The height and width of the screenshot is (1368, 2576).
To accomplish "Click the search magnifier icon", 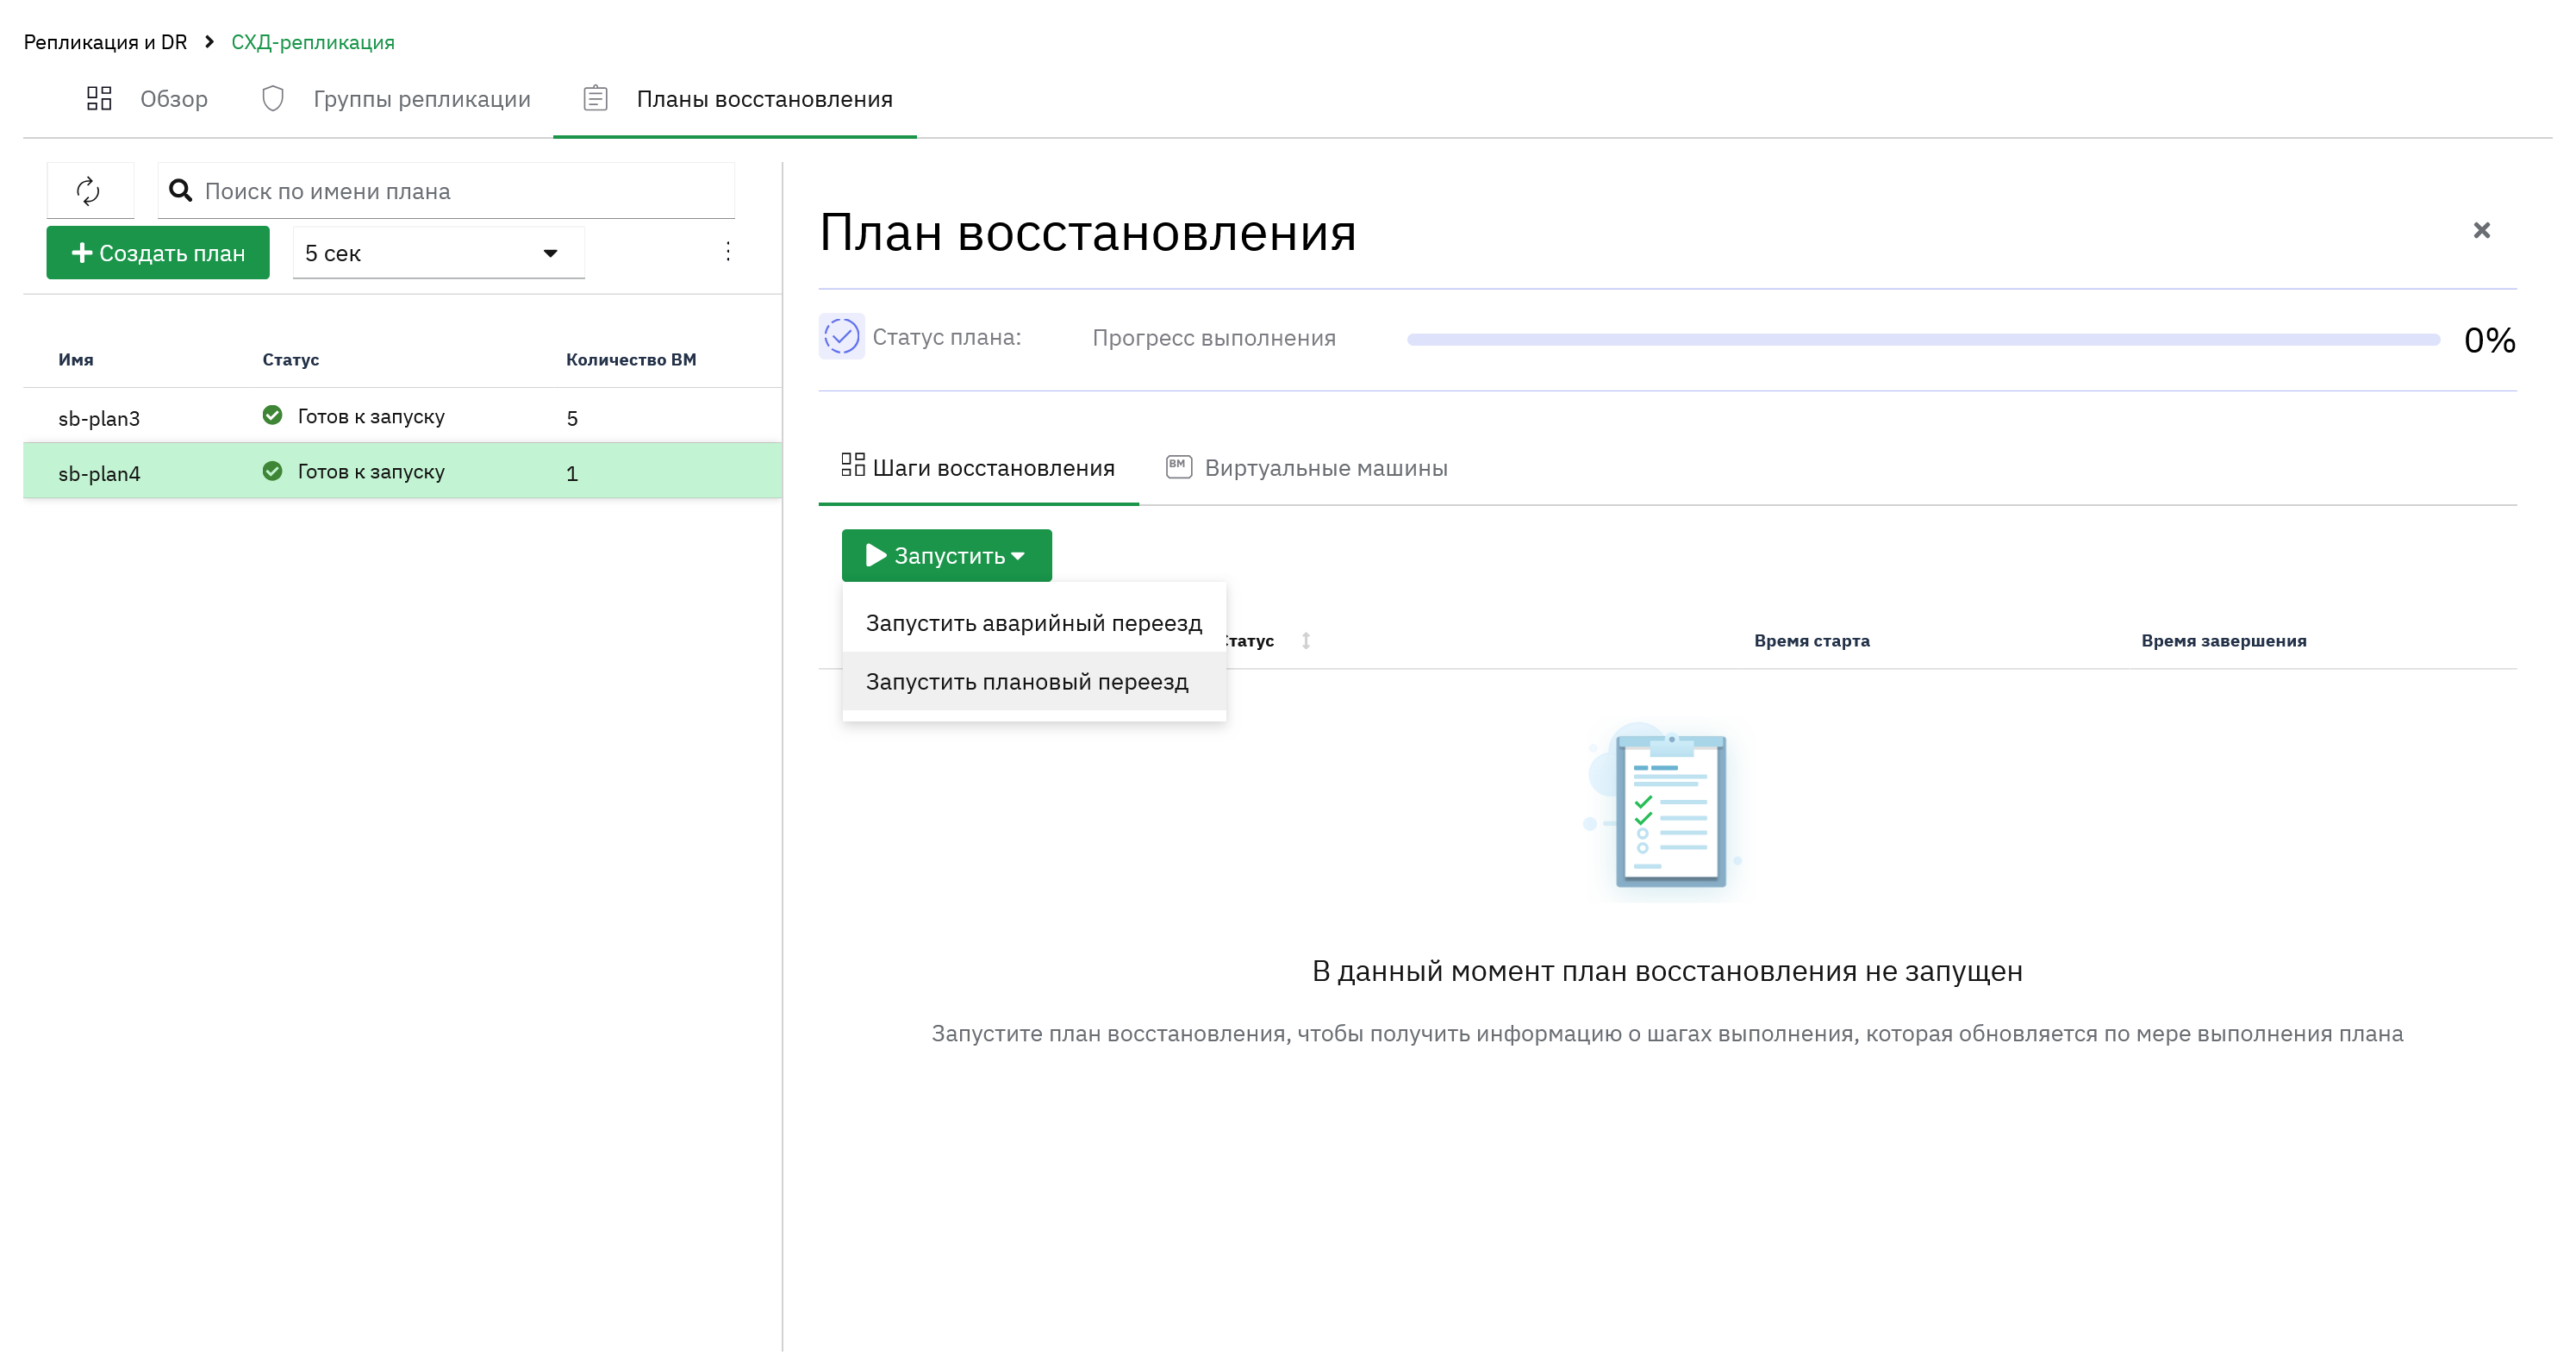I will coord(180,190).
